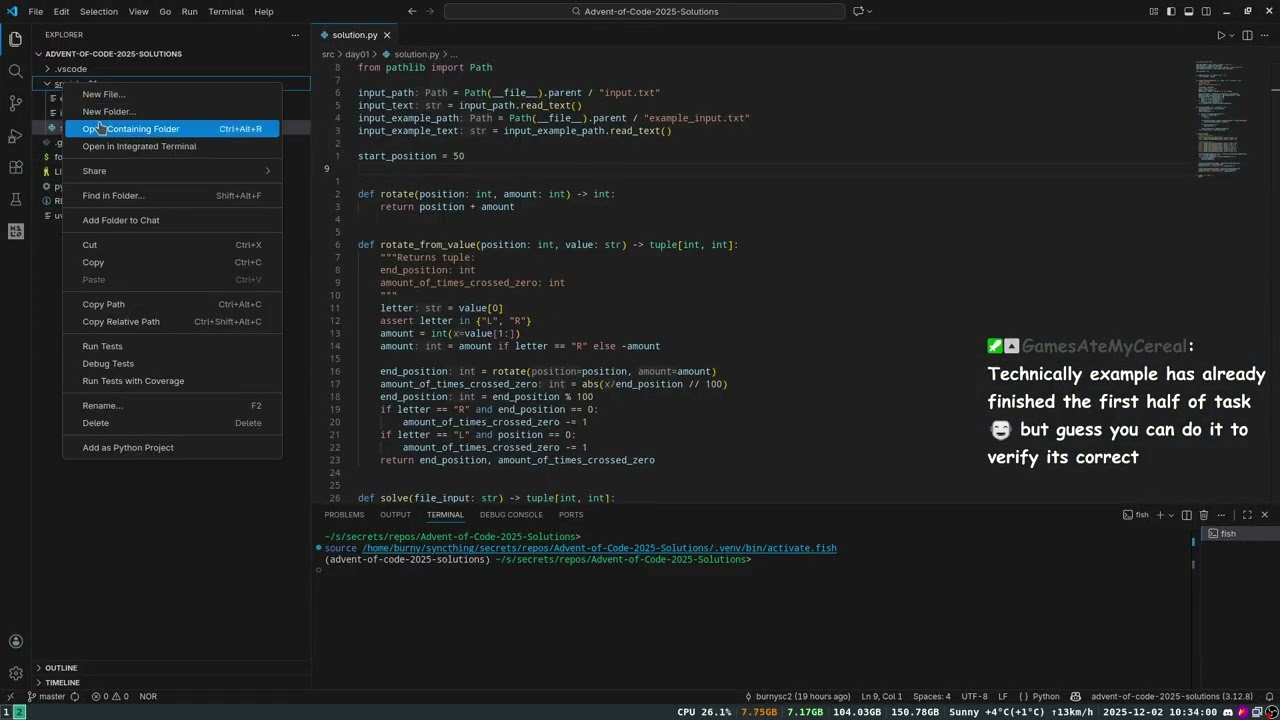Click Python language mode in status bar
The image size is (1280, 720).
[x=1046, y=696]
